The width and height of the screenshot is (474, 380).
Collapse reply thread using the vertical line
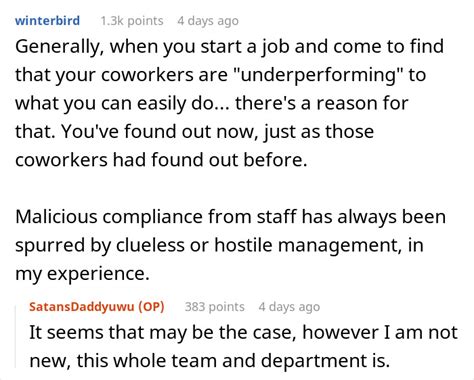tap(16, 337)
